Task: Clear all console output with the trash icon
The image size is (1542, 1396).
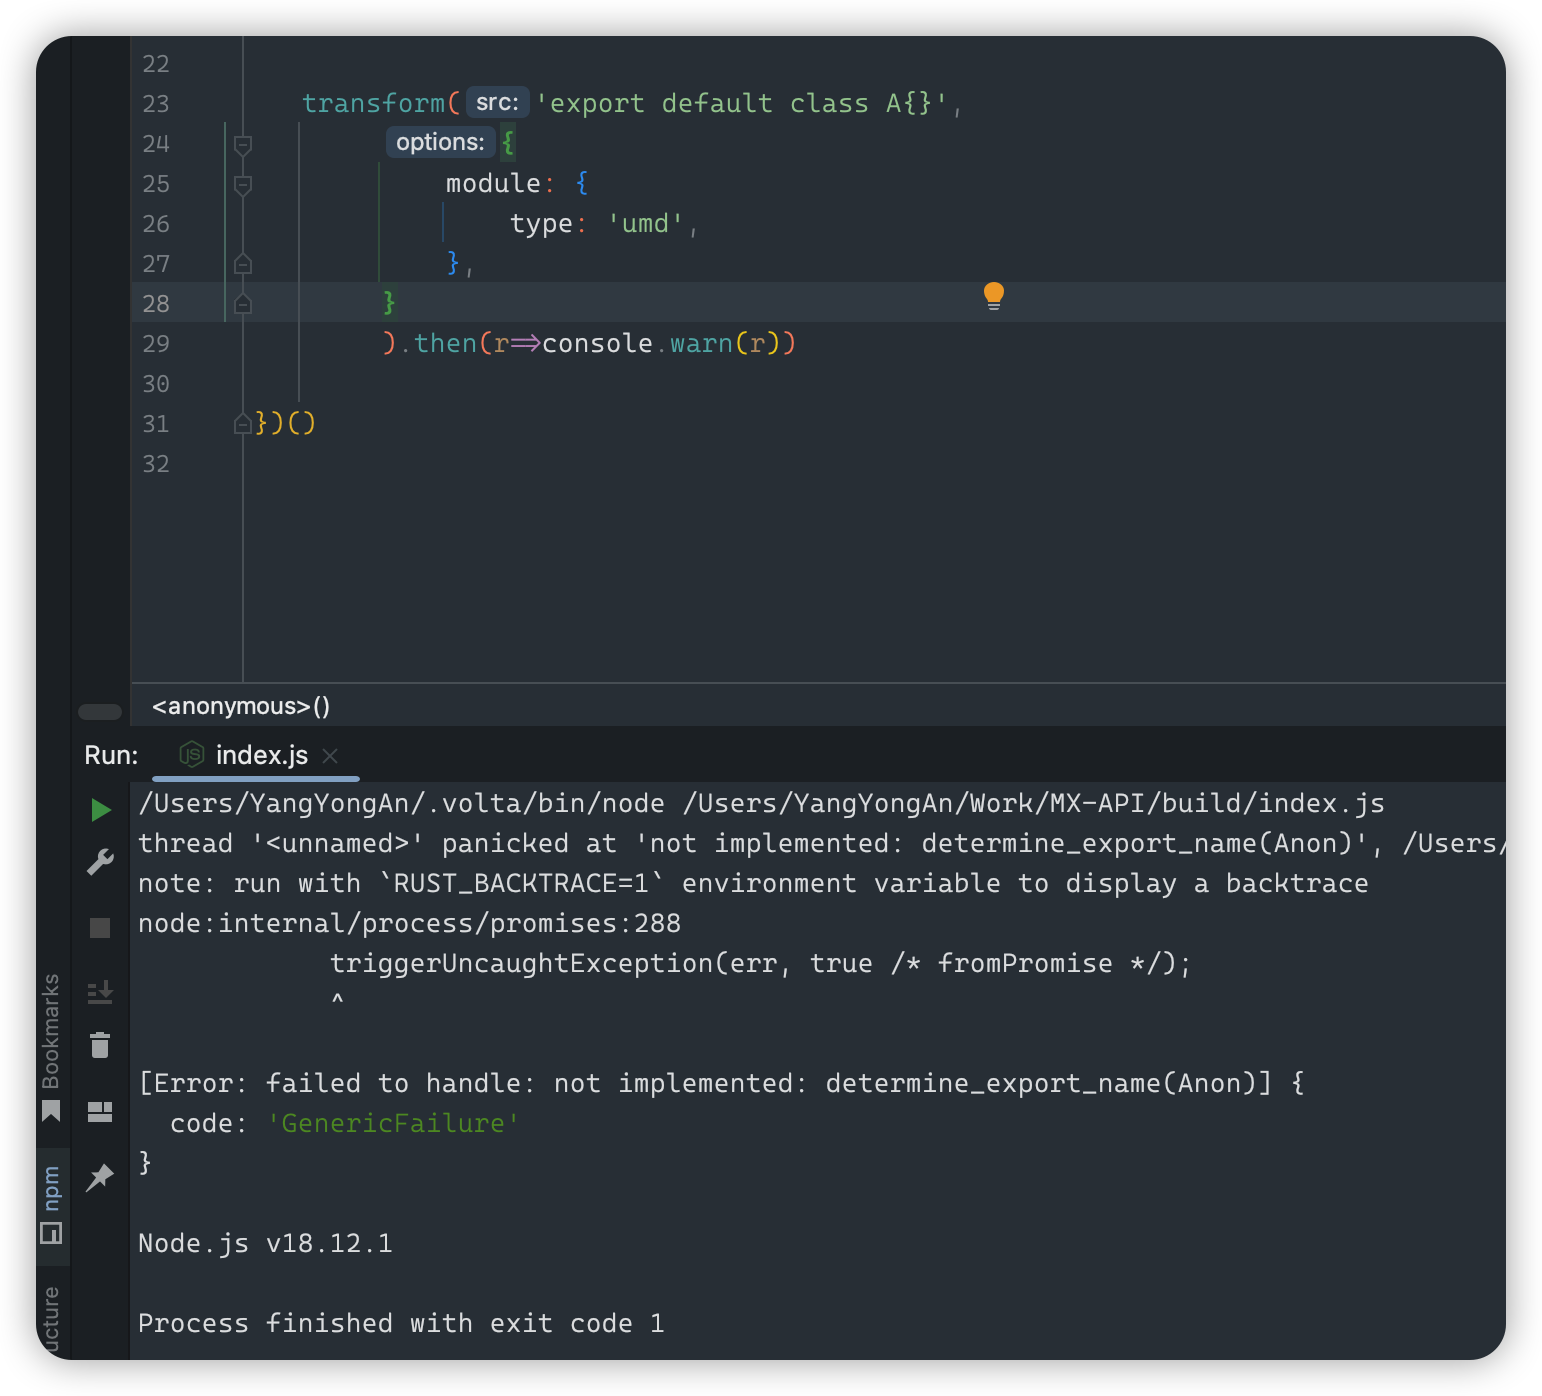Action: click(99, 1045)
